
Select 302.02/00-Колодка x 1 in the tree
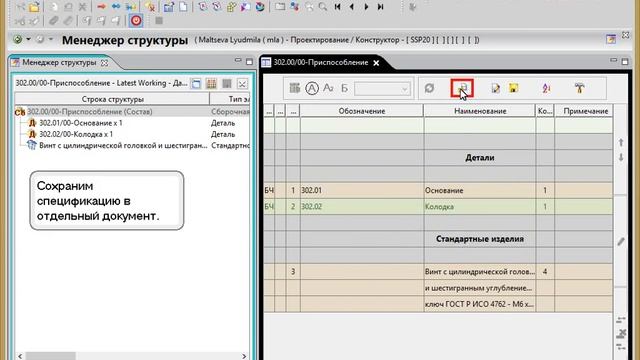[76, 134]
